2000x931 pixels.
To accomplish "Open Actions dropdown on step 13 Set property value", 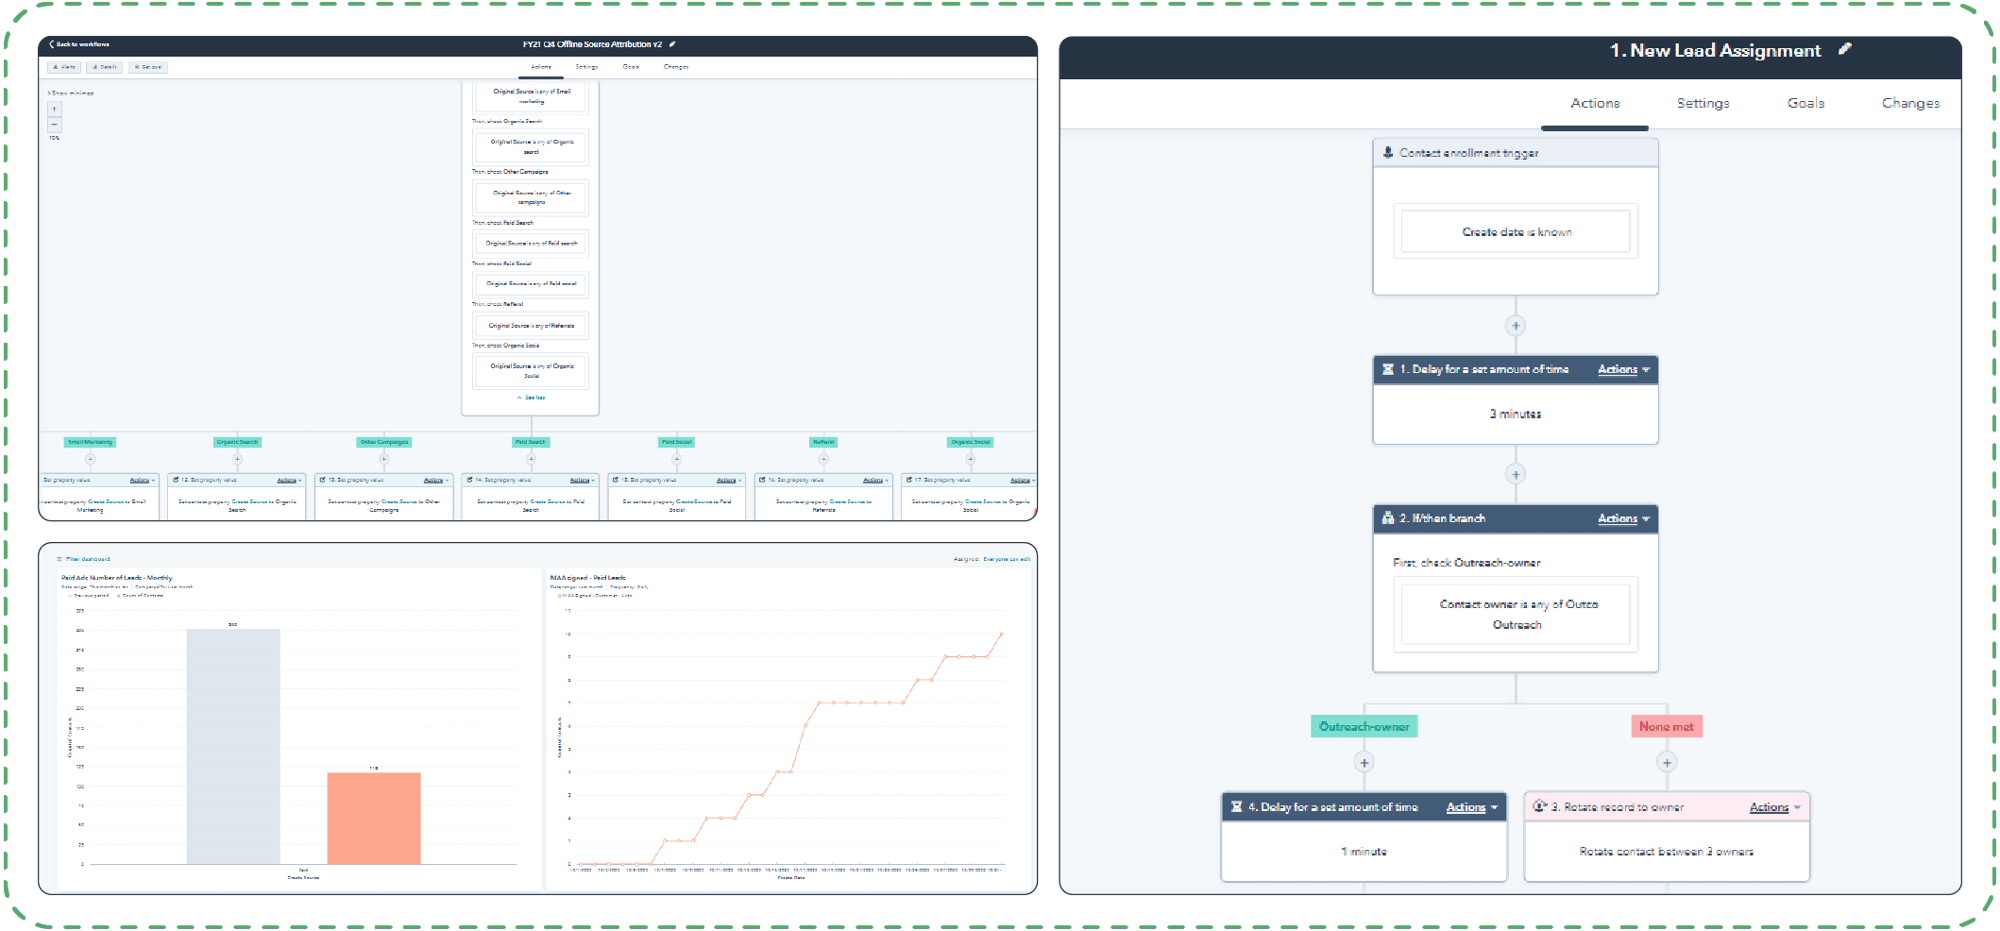I will (x=436, y=481).
